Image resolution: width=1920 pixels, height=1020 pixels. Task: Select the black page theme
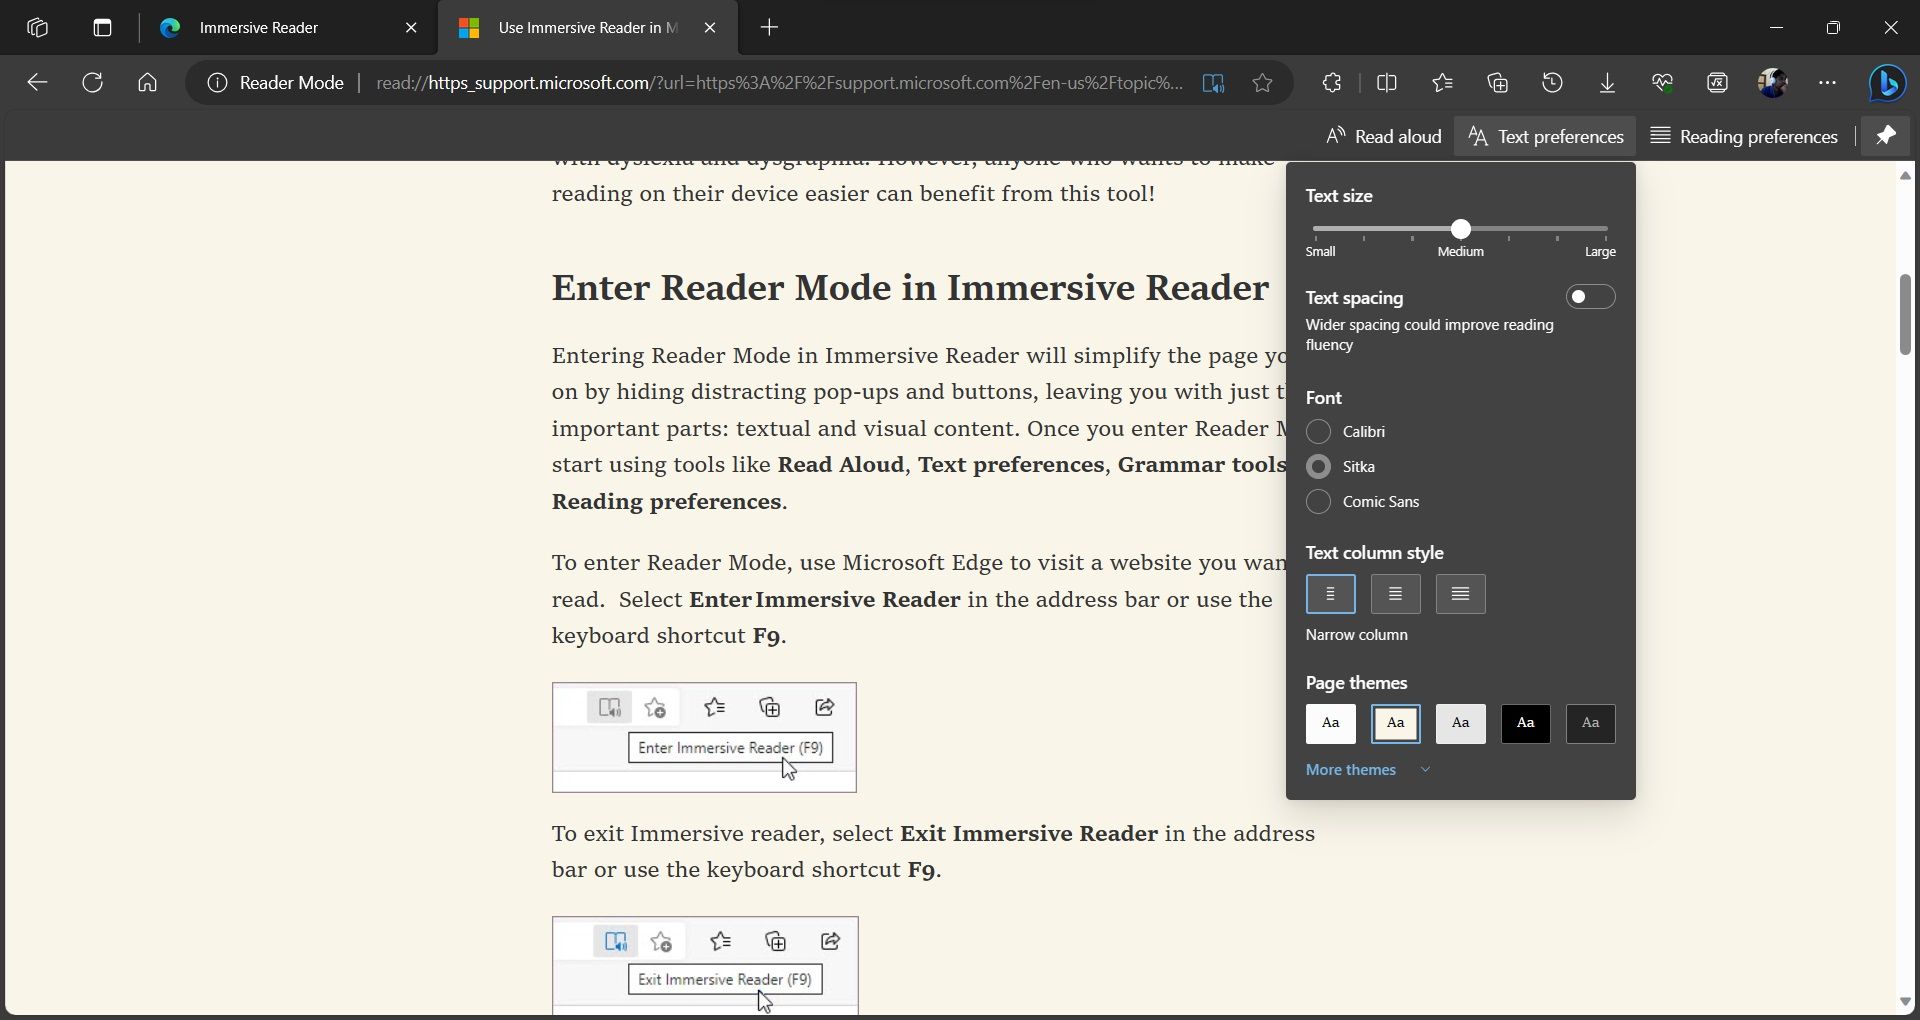click(1524, 724)
